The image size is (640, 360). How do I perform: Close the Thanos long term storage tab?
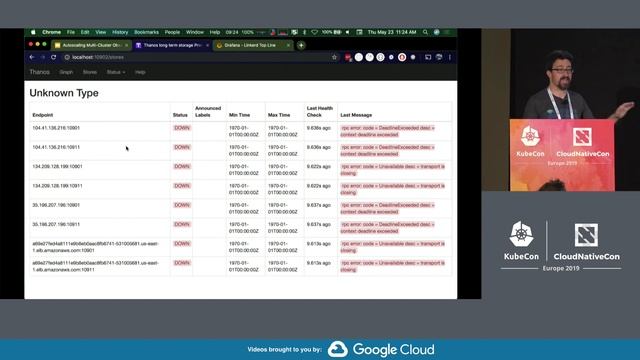[x=207, y=45]
